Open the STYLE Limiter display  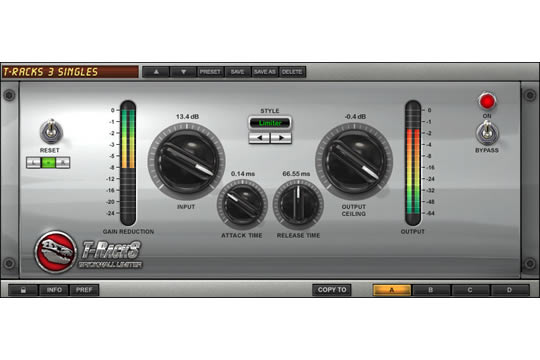tap(270, 123)
